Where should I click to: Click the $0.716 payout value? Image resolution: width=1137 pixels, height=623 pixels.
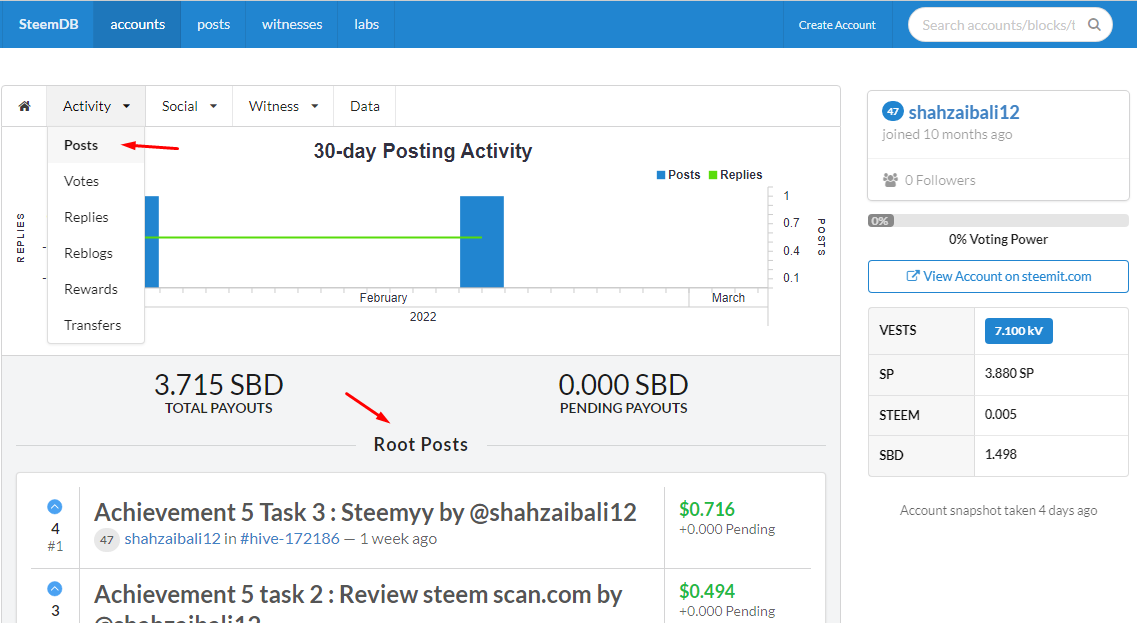tap(707, 509)
